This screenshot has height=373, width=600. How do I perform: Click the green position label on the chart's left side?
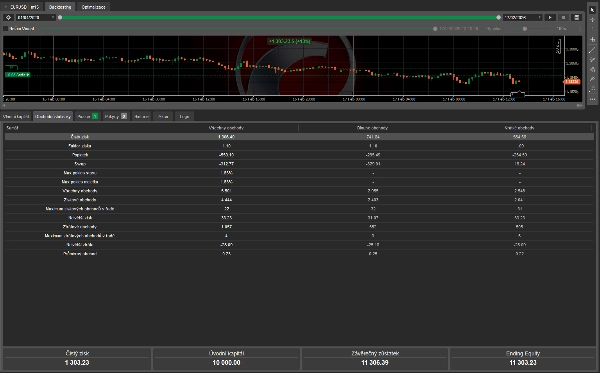click(17, 75)
